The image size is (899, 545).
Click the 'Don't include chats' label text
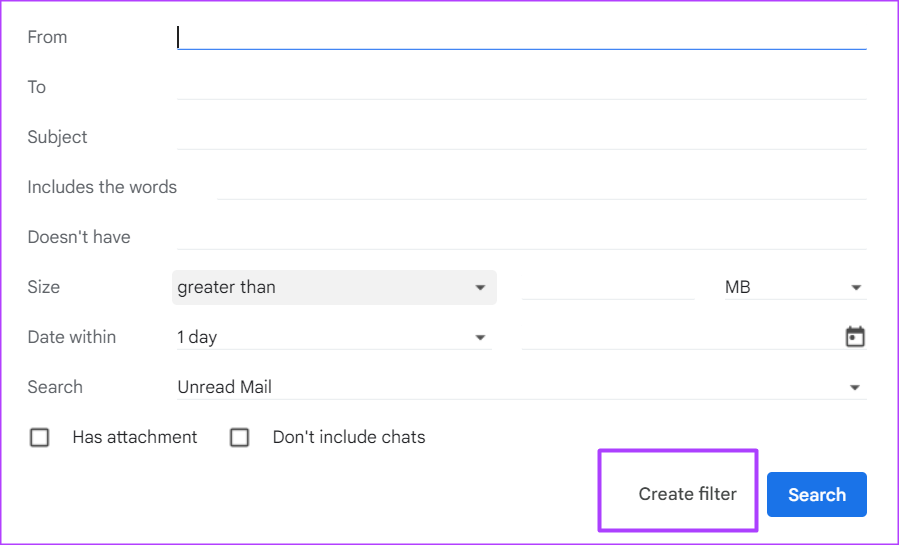click(349, 437)
